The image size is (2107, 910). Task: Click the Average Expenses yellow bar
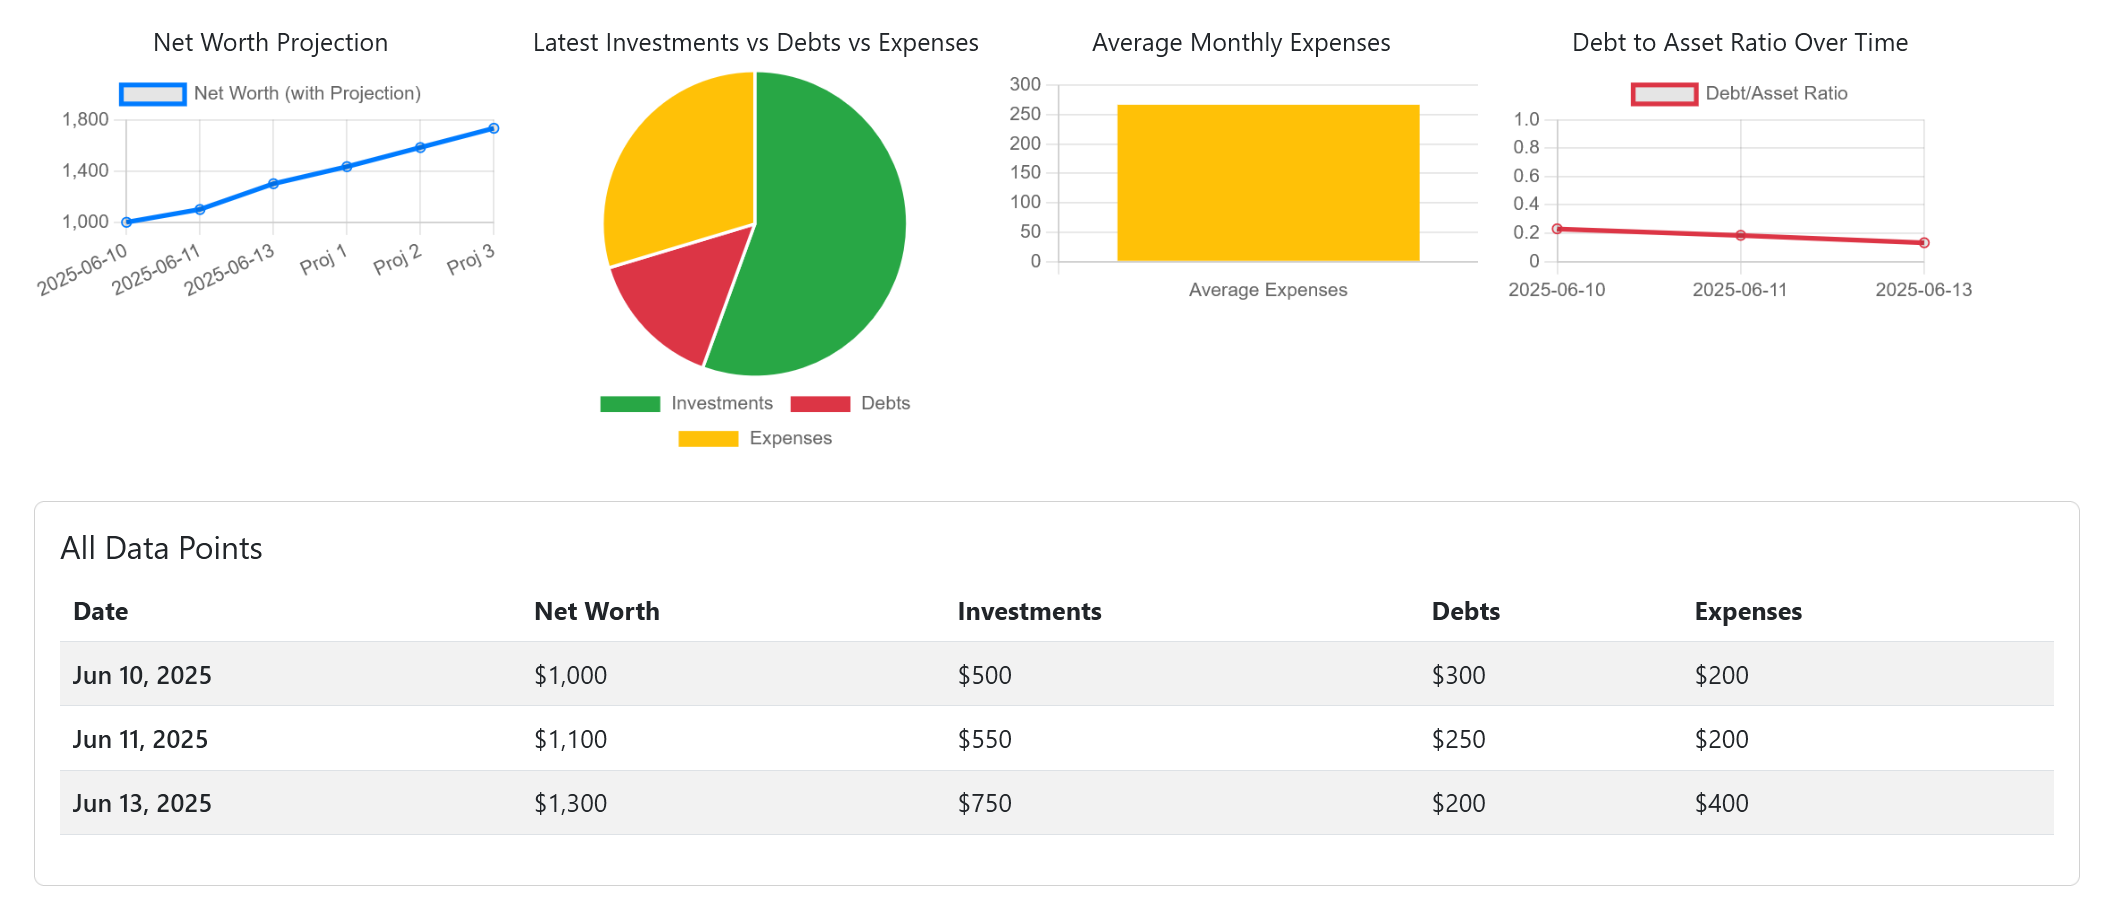pos(1268,183)
